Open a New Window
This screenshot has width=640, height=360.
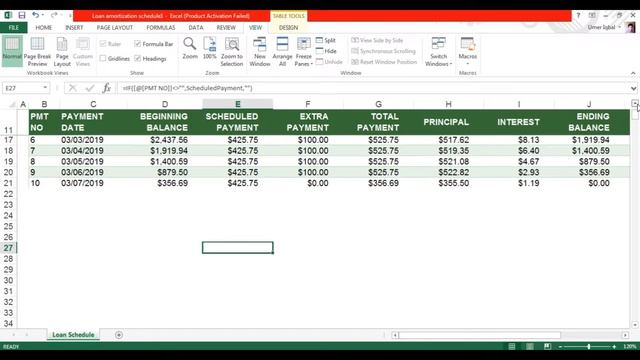click(x=260, y=51)
